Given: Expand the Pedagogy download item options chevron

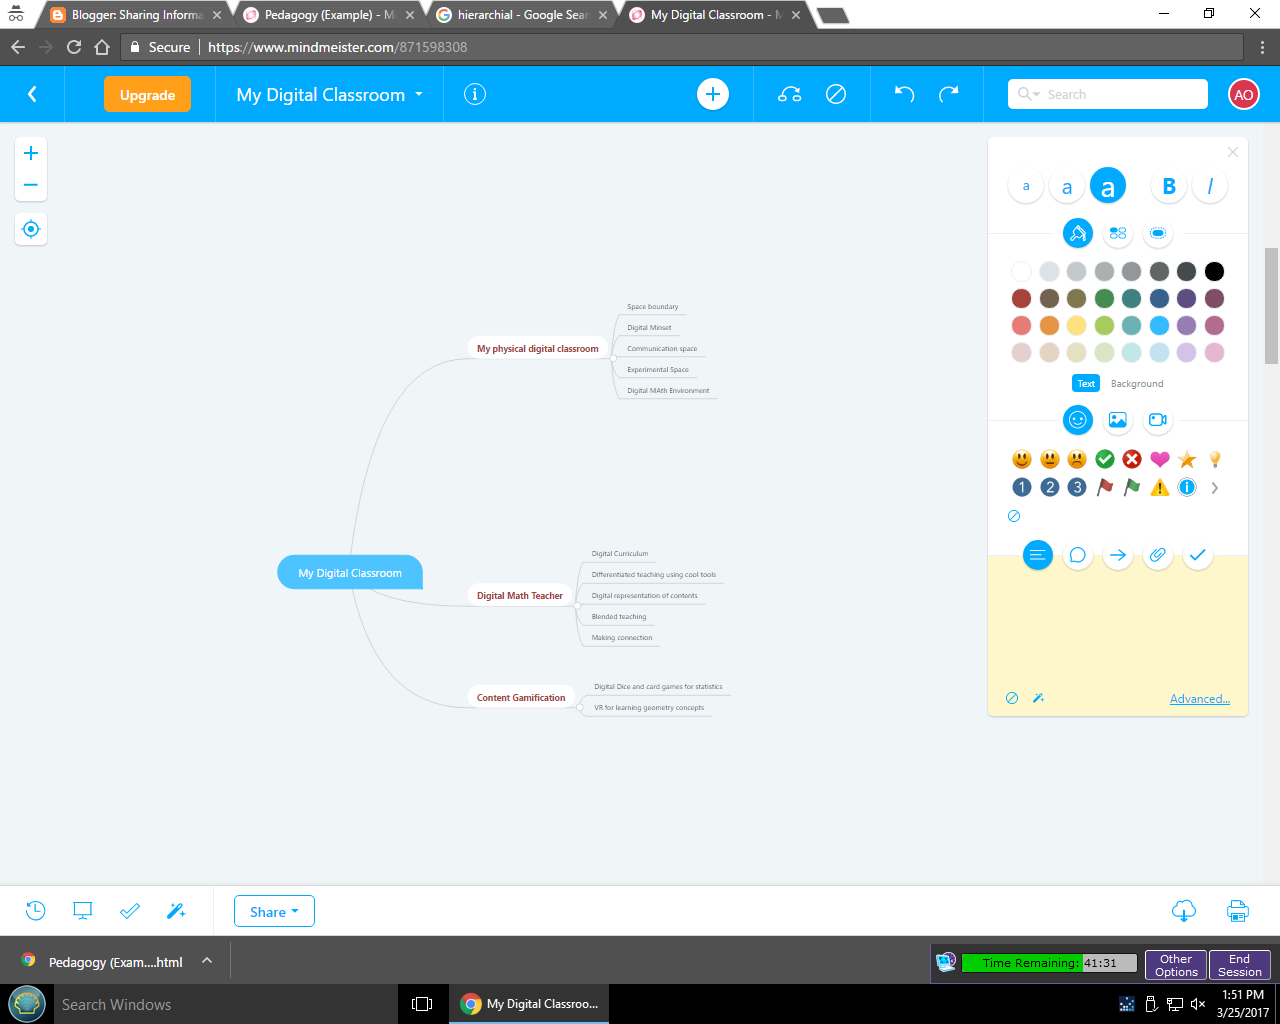Looking at the screenshot, I should pos(207,961).
